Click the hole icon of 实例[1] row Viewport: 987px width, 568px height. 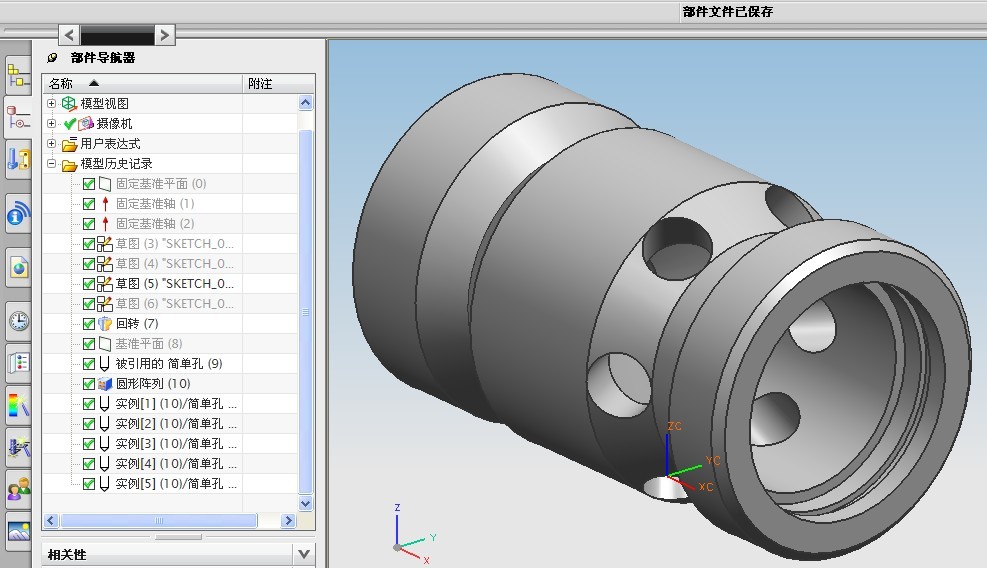(x=104, y=404)
